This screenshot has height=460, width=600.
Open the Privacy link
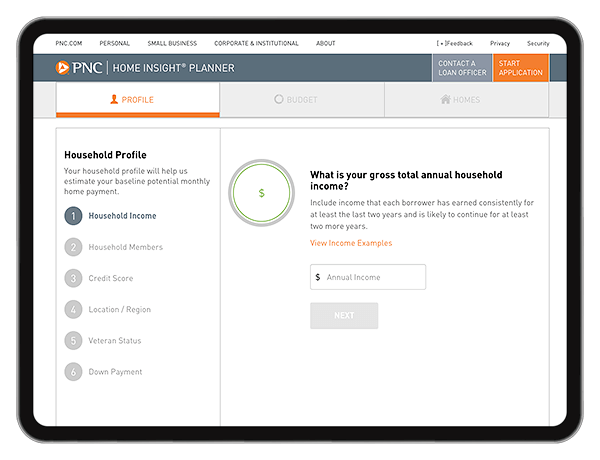[x=500, y=43]
